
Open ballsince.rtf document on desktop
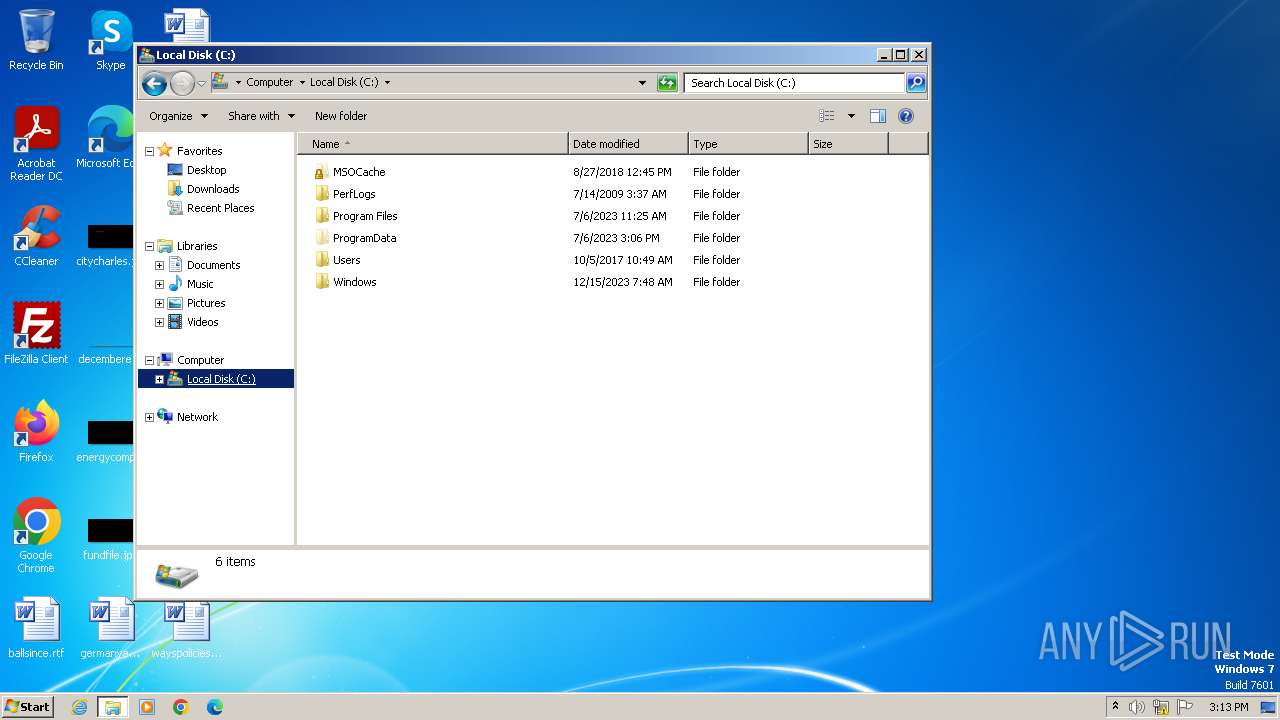click(x=36, y=628)
